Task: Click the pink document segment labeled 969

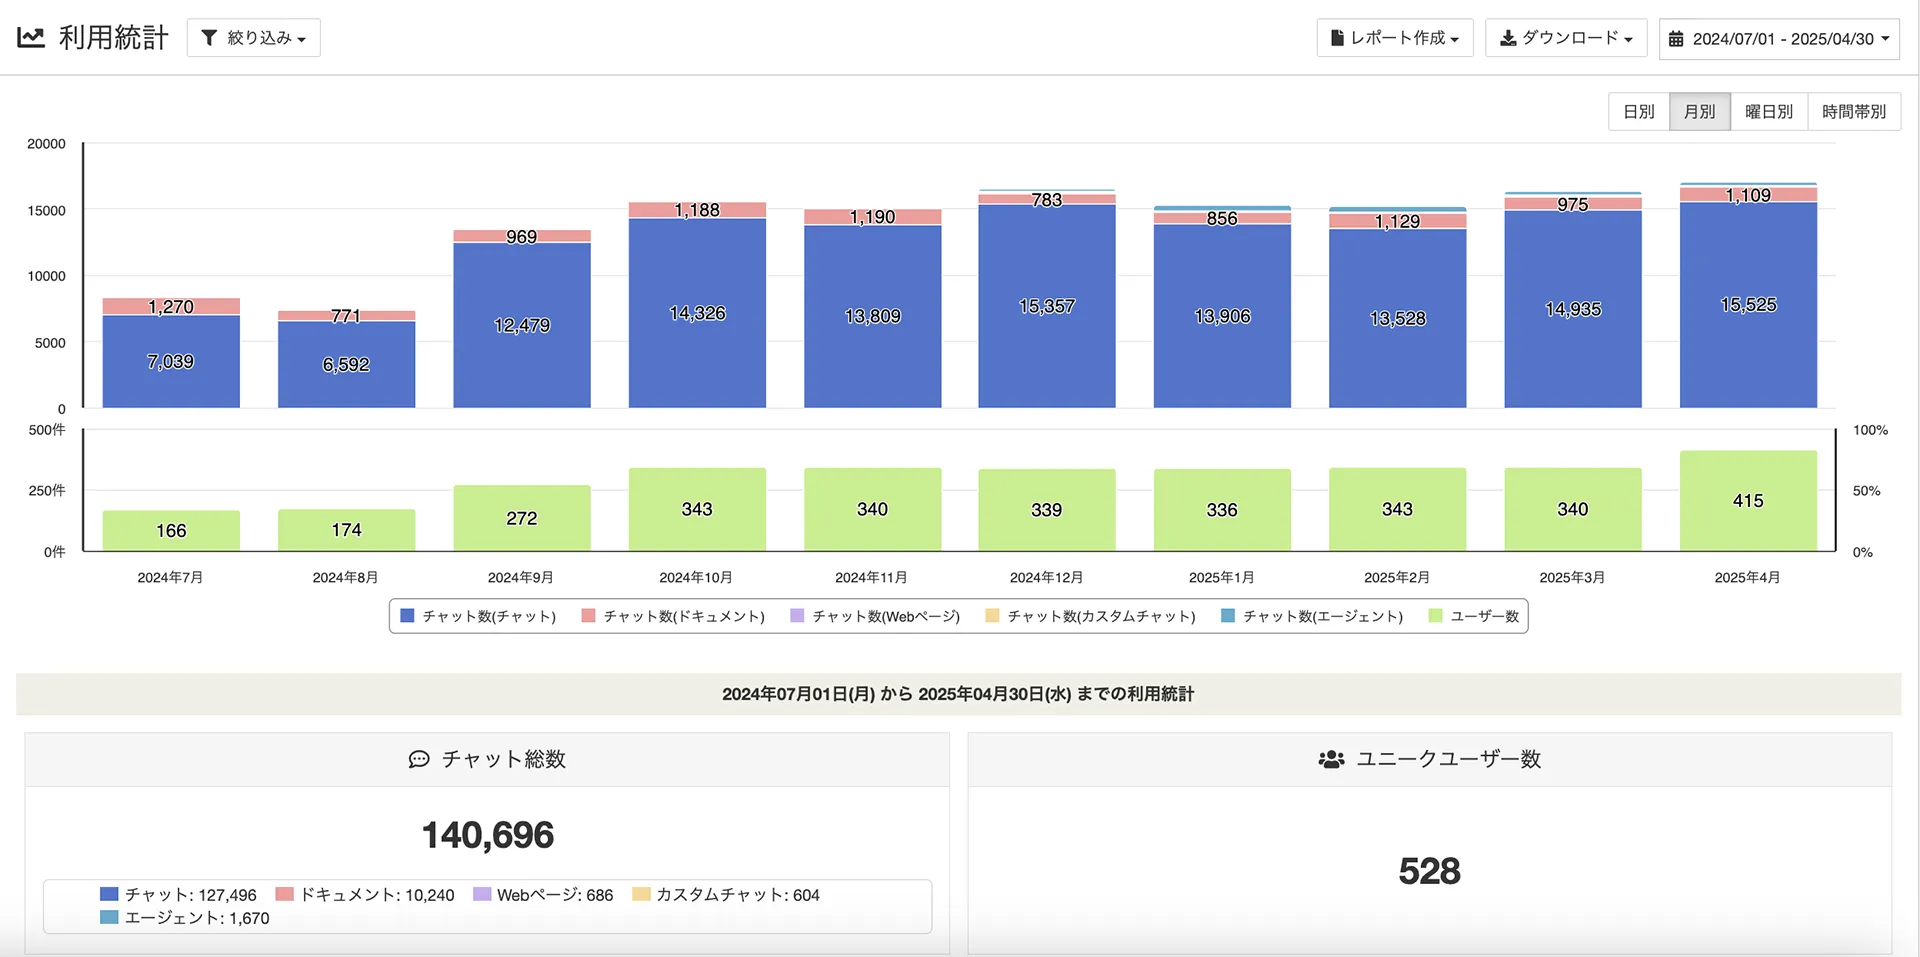Action: pyautogui.click(x=522, y=237)
